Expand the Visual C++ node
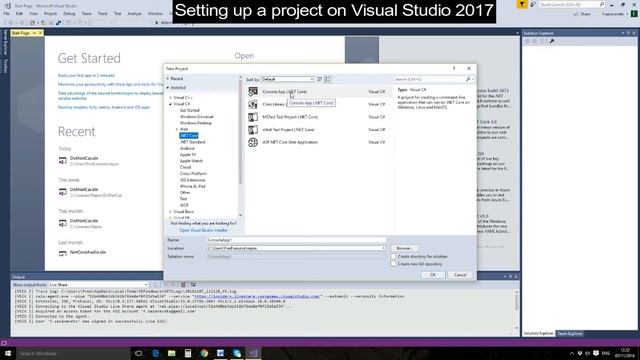The width and height of the screenshot is (640, 360). (x=171, y=98)
